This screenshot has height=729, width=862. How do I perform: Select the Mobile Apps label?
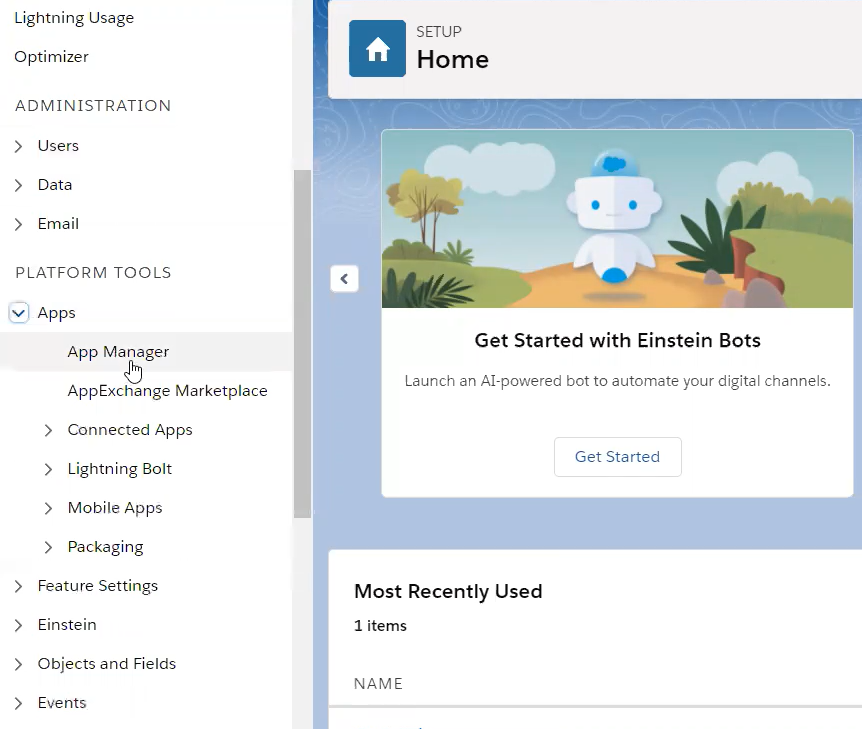coord(115,508)
